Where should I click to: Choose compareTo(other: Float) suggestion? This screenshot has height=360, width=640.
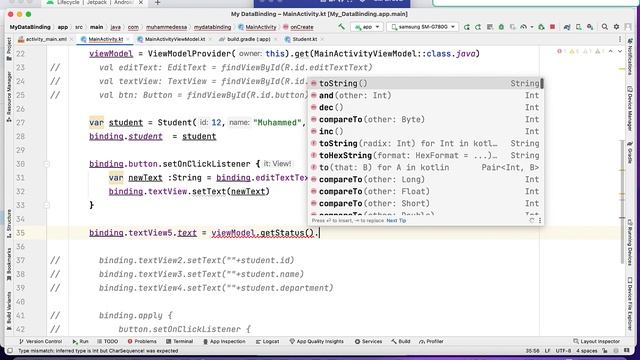point(425,191)
